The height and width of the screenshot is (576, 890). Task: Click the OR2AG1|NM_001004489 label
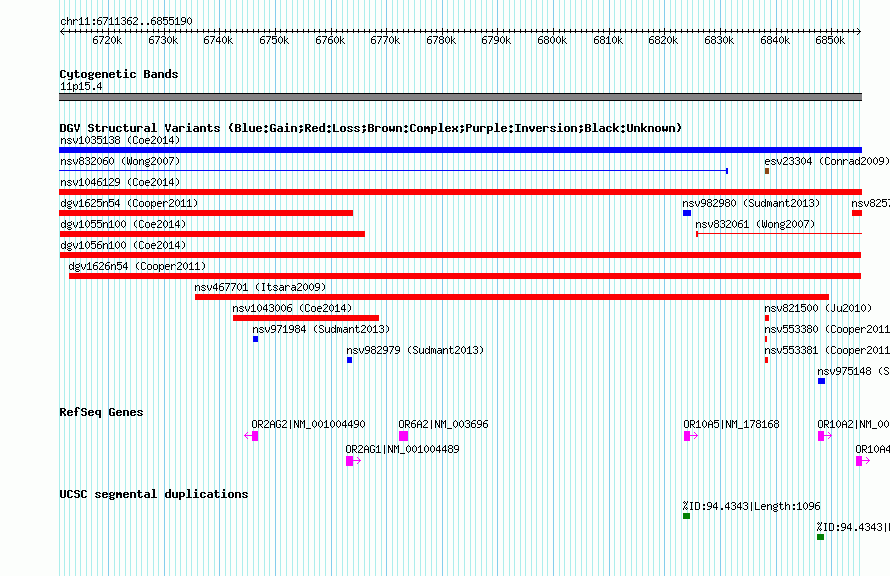[x=402, y=449]
